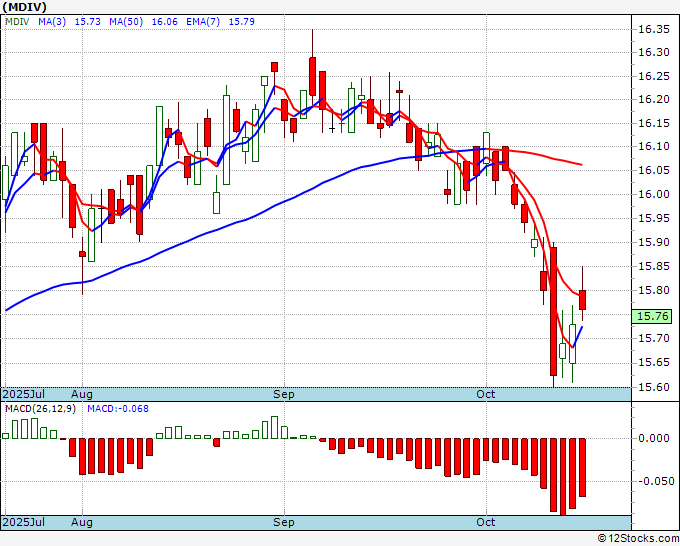Click the 12Stocks.com copyright credit
680x546 pixels.
coord(638,539)
